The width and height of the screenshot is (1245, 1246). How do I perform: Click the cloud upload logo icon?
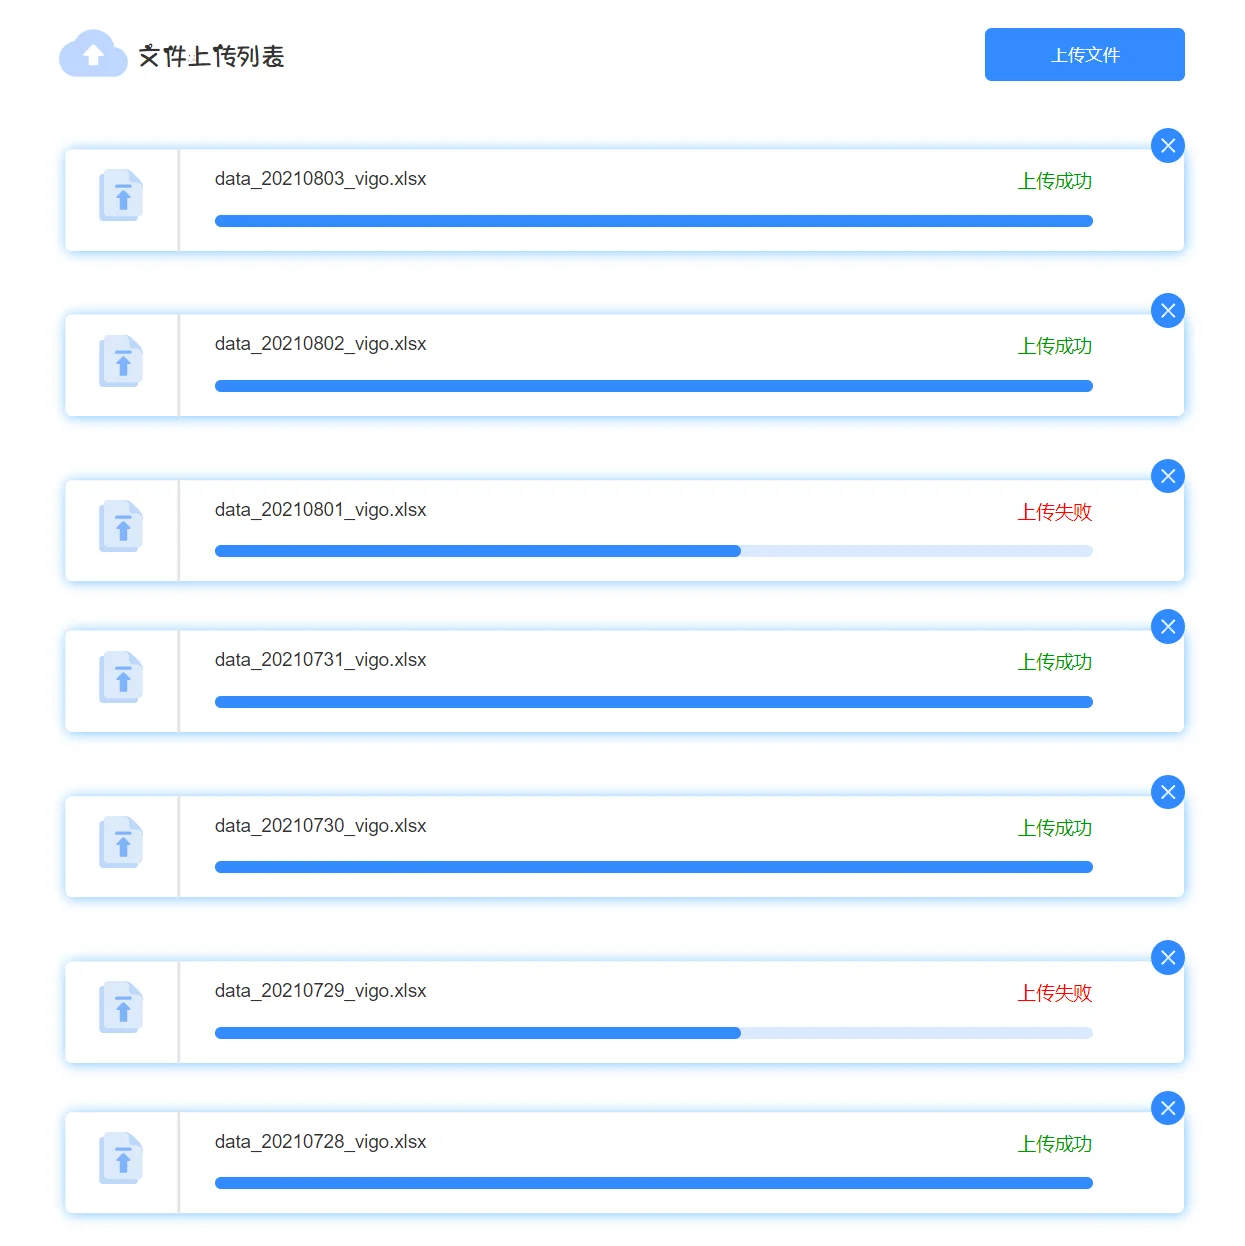93,54
